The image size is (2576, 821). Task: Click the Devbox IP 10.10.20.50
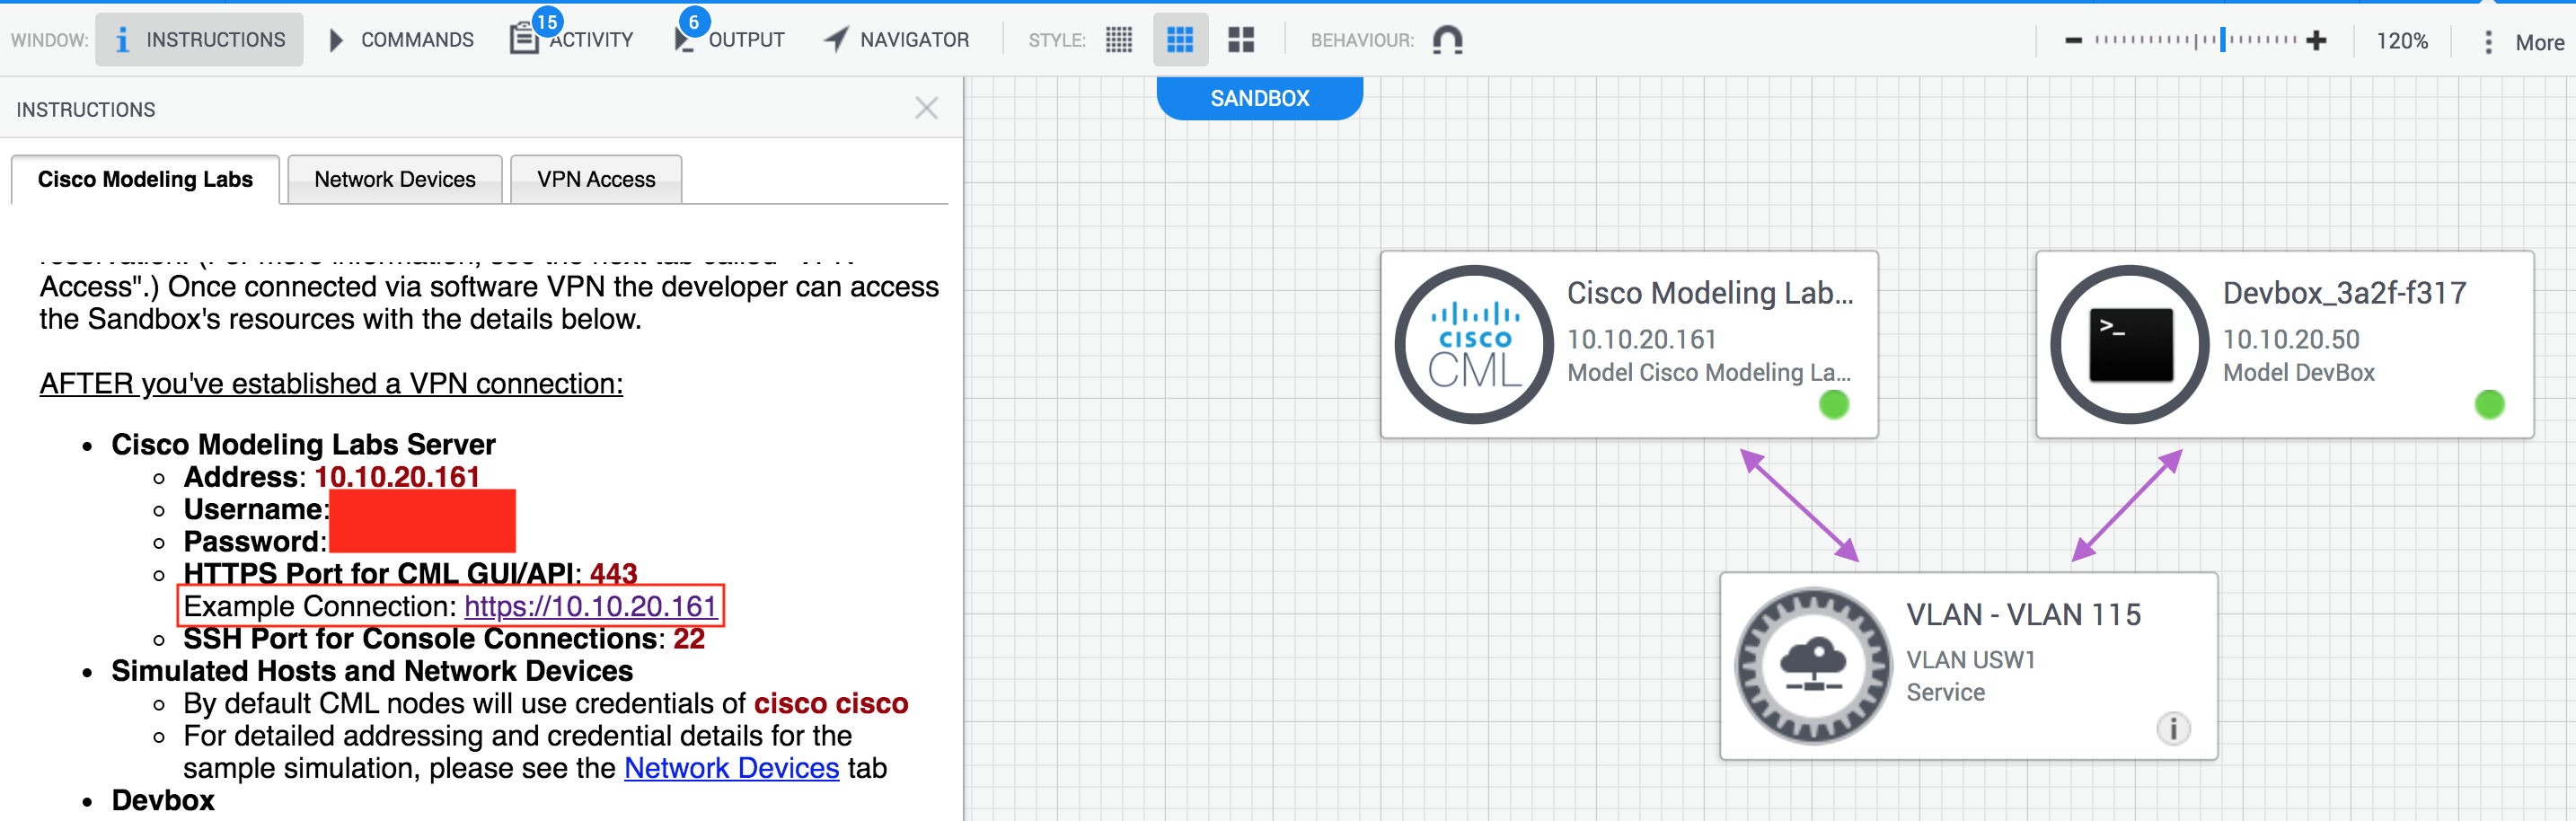pos(2290,340)
